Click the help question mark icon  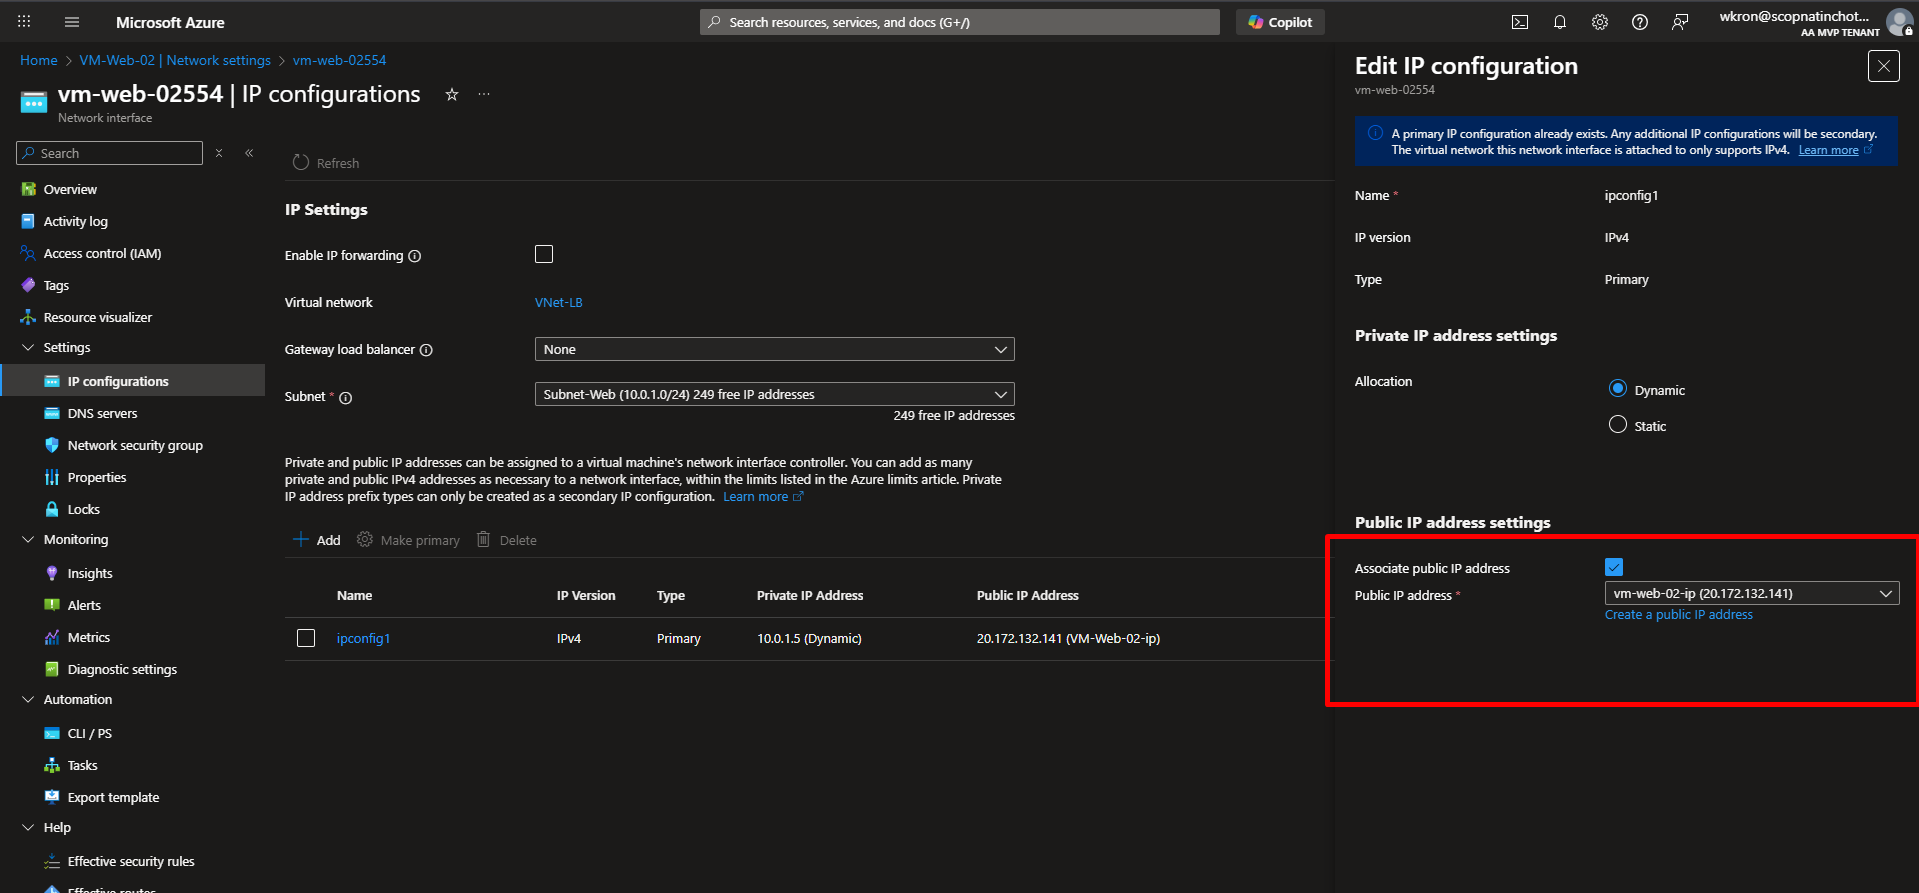click(x=1639, y=22)
